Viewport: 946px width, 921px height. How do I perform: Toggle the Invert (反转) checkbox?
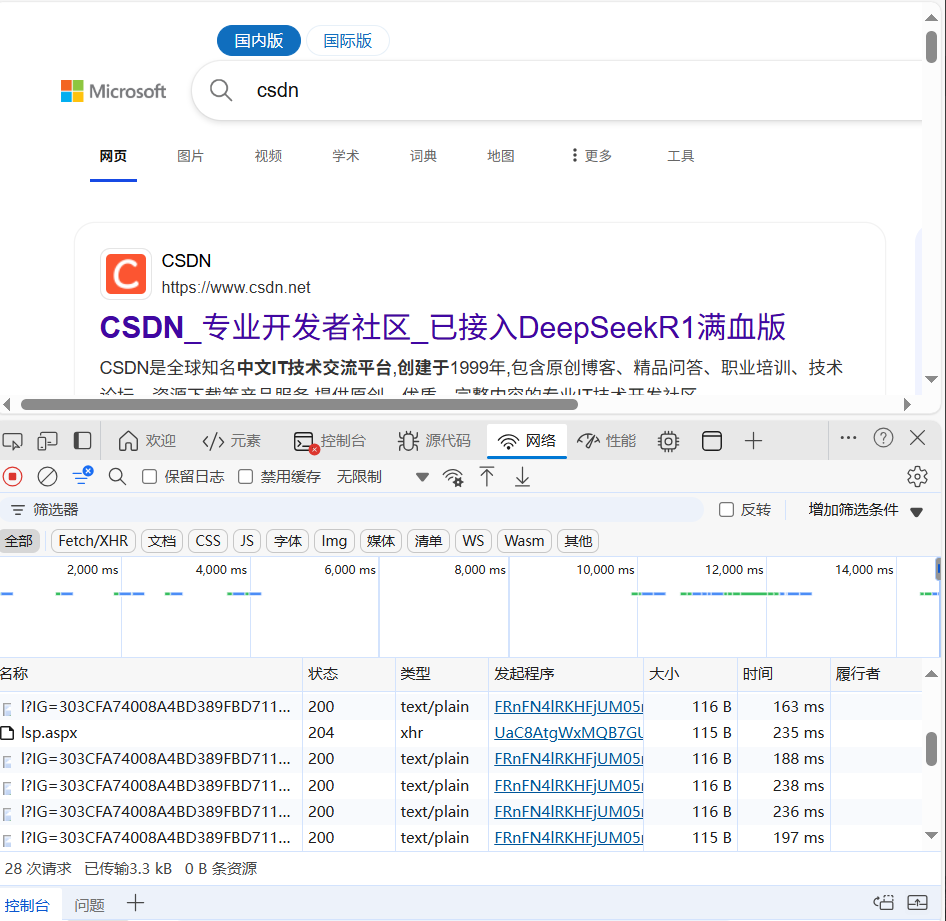point(726,510)
